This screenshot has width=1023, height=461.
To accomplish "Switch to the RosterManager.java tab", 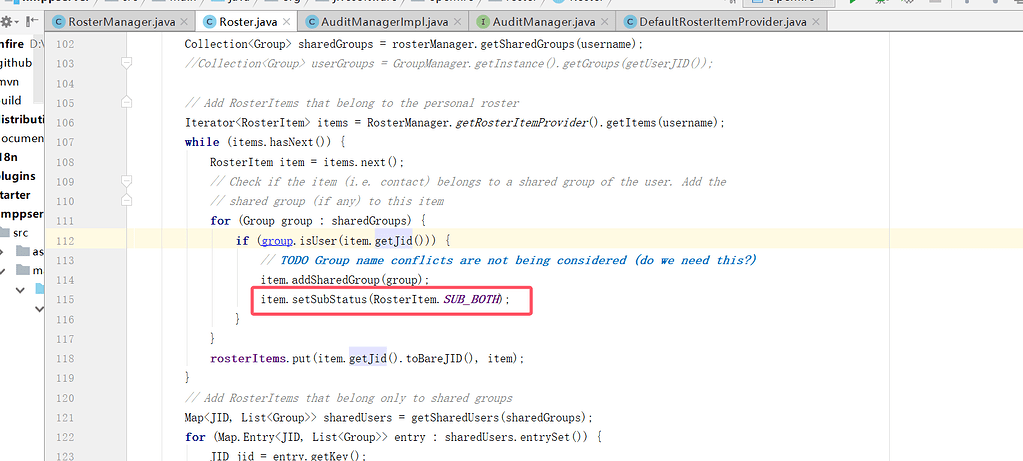I will [119, 20].
